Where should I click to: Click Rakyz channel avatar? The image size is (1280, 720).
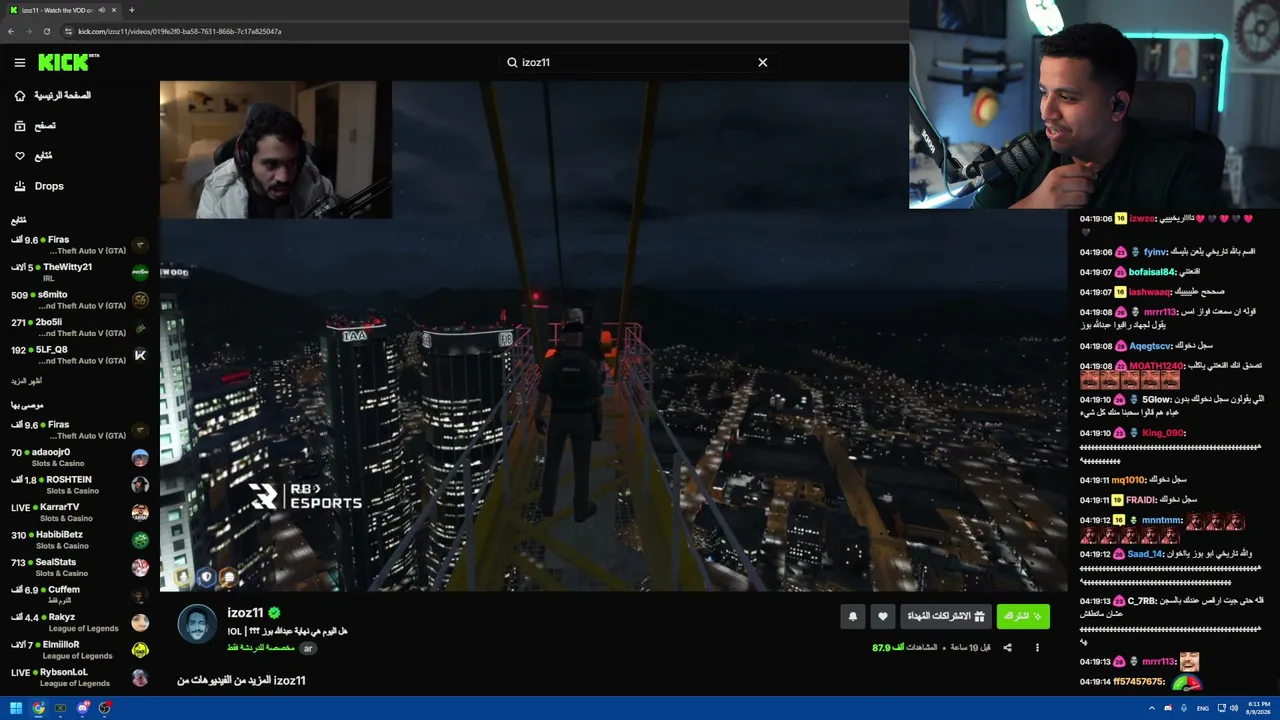point(140,622)
